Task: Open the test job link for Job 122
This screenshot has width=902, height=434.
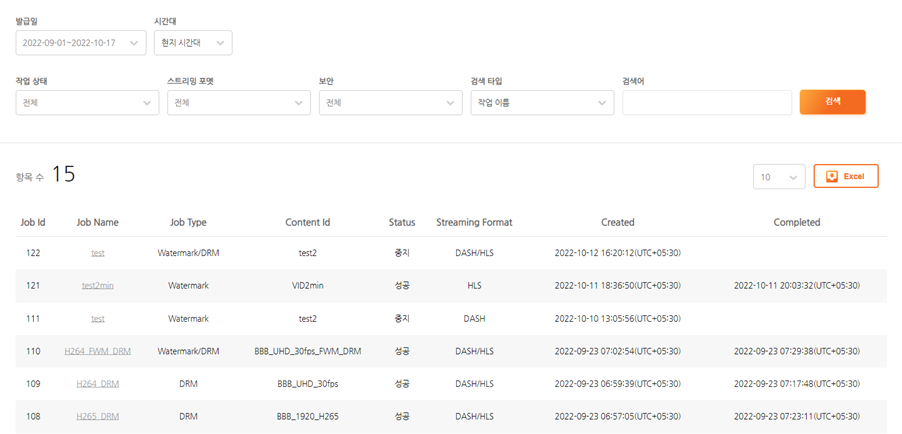Action: (x=98, y=254)
